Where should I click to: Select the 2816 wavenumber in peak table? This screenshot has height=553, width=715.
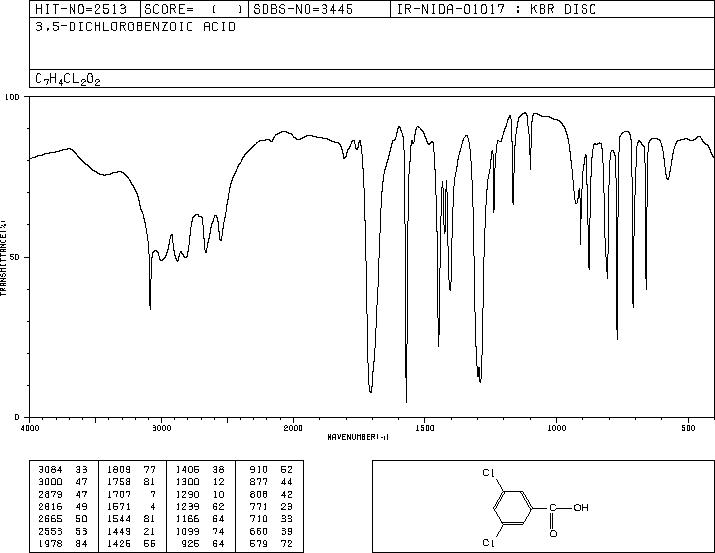tap(51, 506)
